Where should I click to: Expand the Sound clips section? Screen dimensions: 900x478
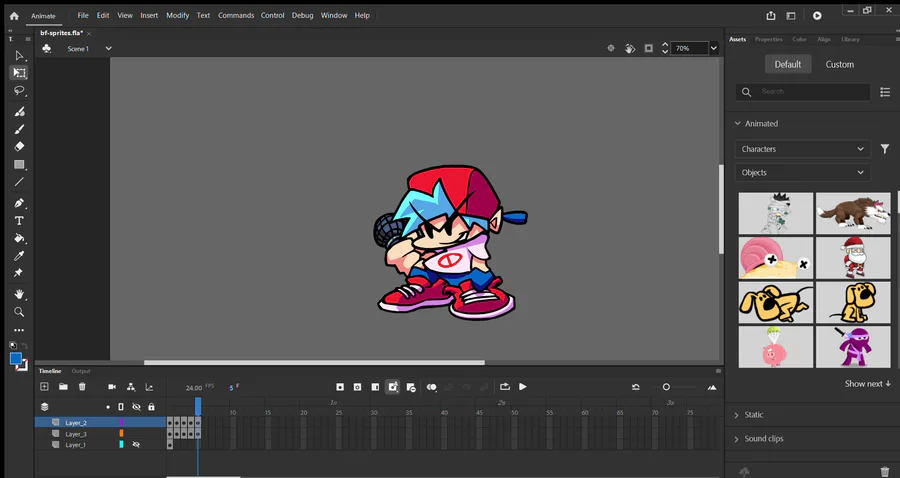[x=764, y=438]
